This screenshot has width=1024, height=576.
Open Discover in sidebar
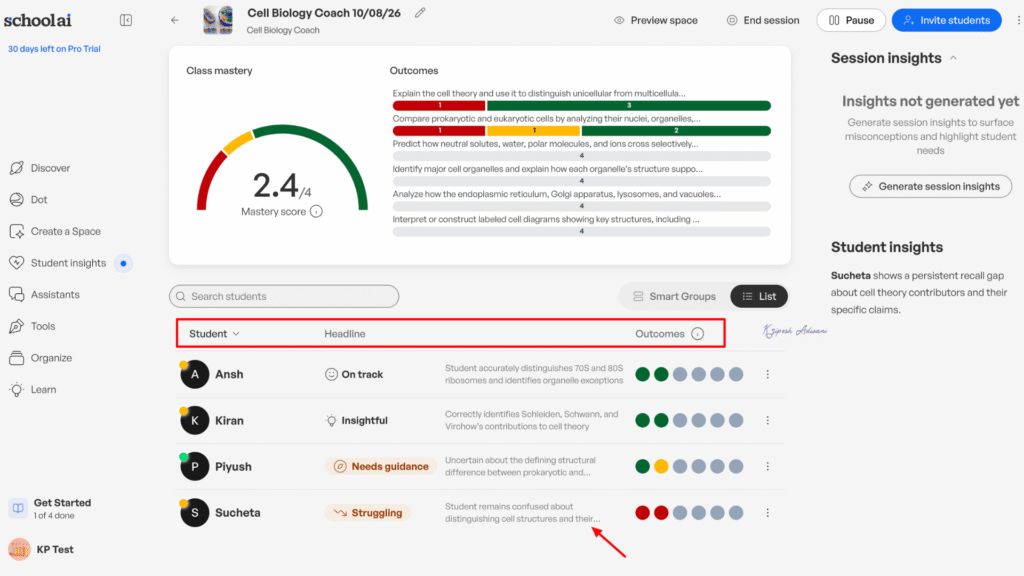pyautogui.click(x=40, y=168)
